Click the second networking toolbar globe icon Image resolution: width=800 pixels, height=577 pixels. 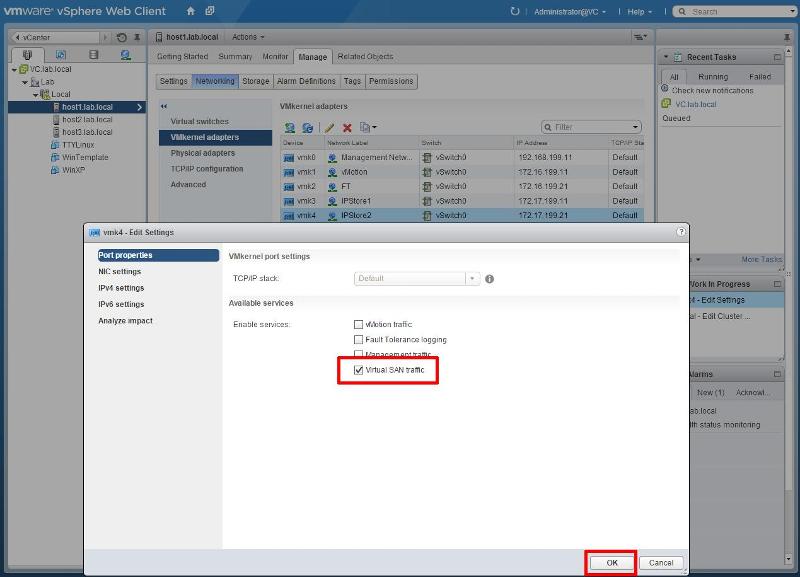coord(308,128)
